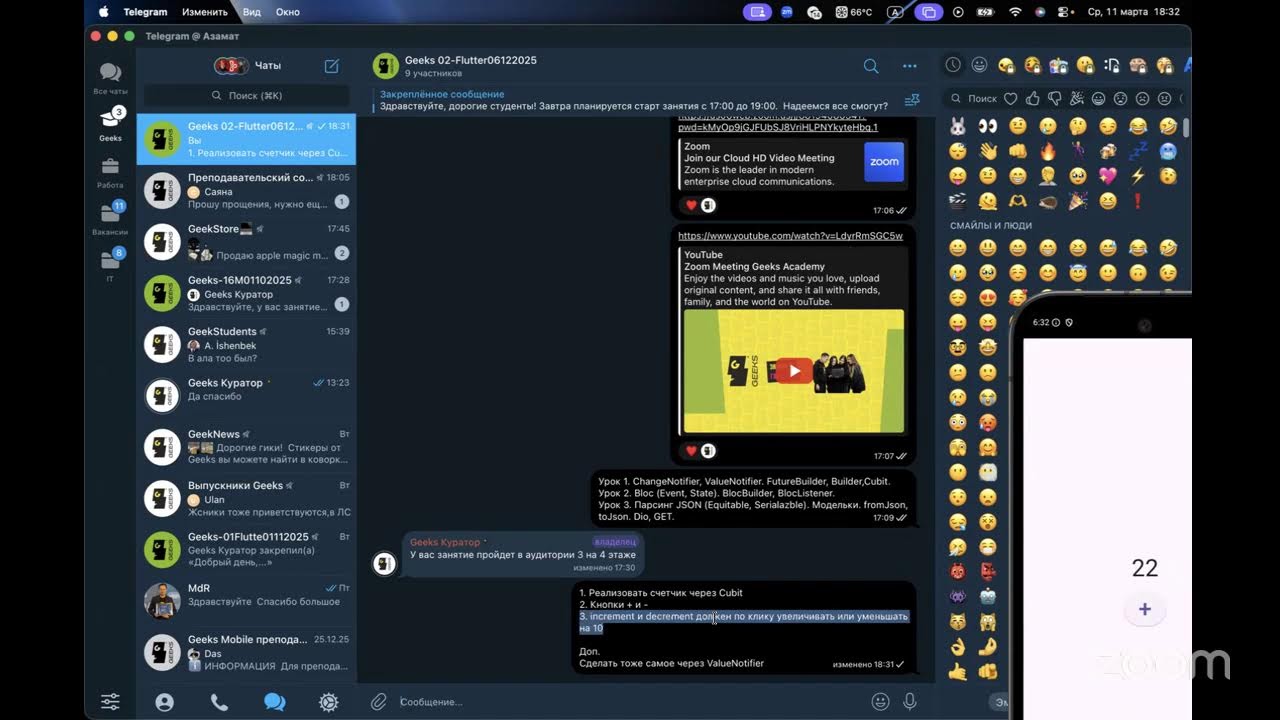Insert the fire emoji
Screen dimensions: 1280x720
1047,152
